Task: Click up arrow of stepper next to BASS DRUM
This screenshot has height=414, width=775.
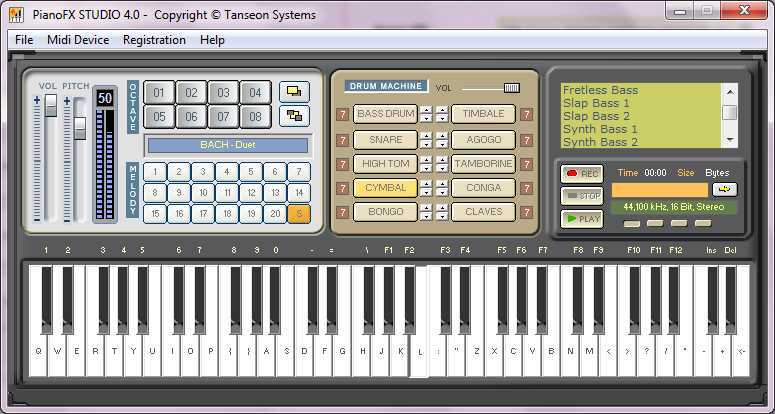Action: [426, 110]
